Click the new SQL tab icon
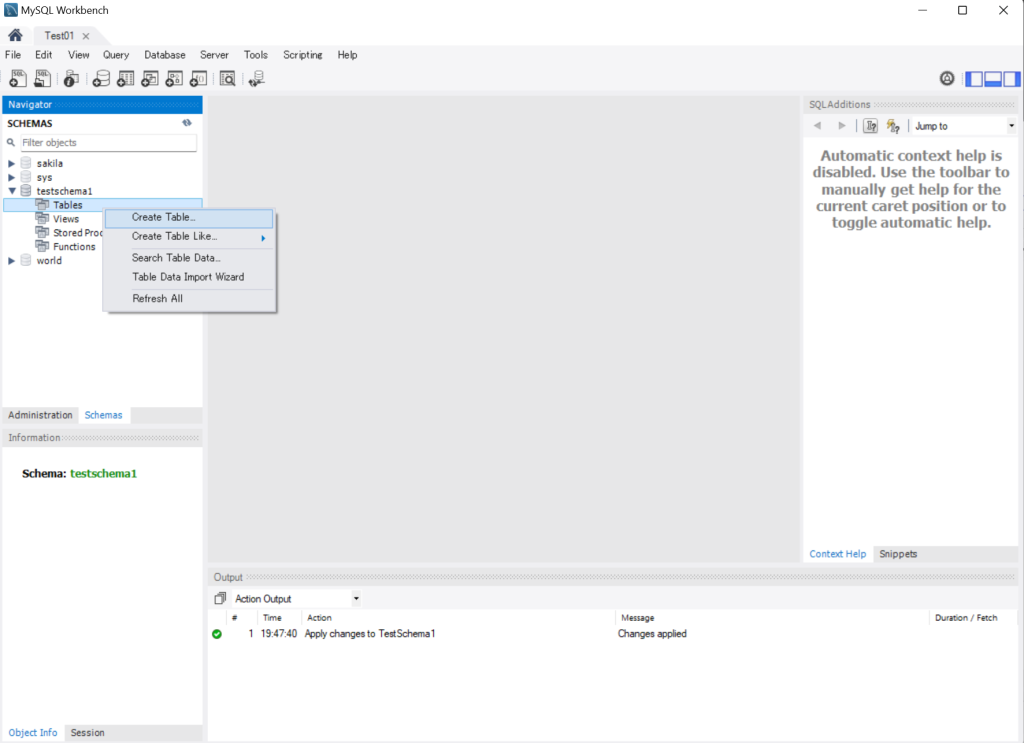1024x743 pixels. click(x=18, y=79)
